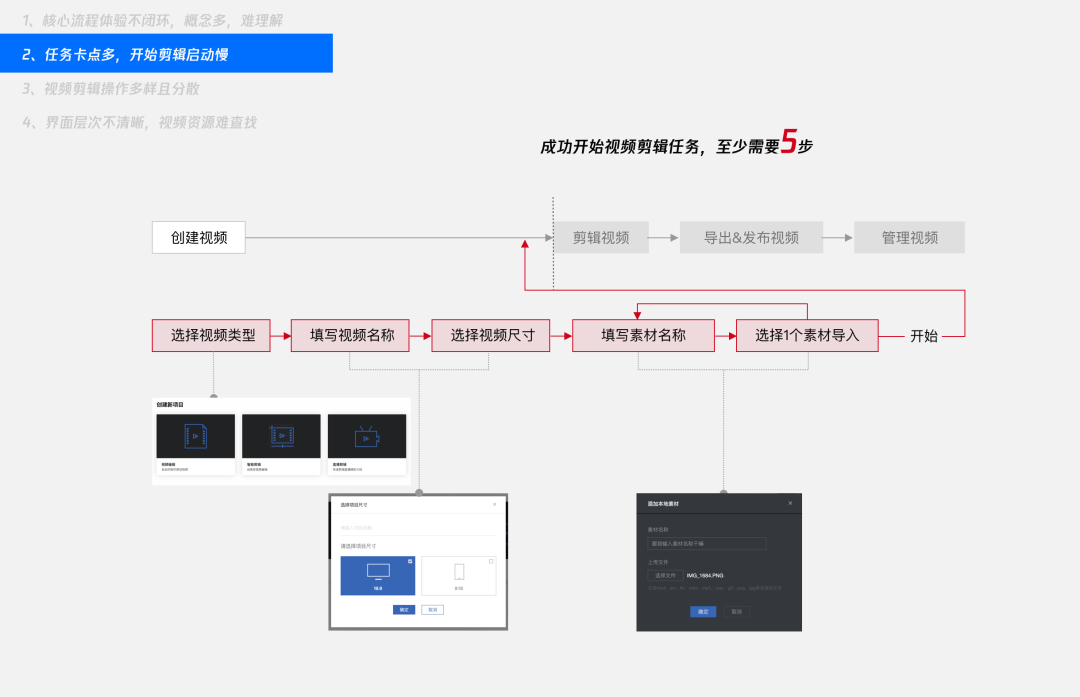Click blue confirm button in dark dialog
1080x697 pixels.
tap(703, 612)
